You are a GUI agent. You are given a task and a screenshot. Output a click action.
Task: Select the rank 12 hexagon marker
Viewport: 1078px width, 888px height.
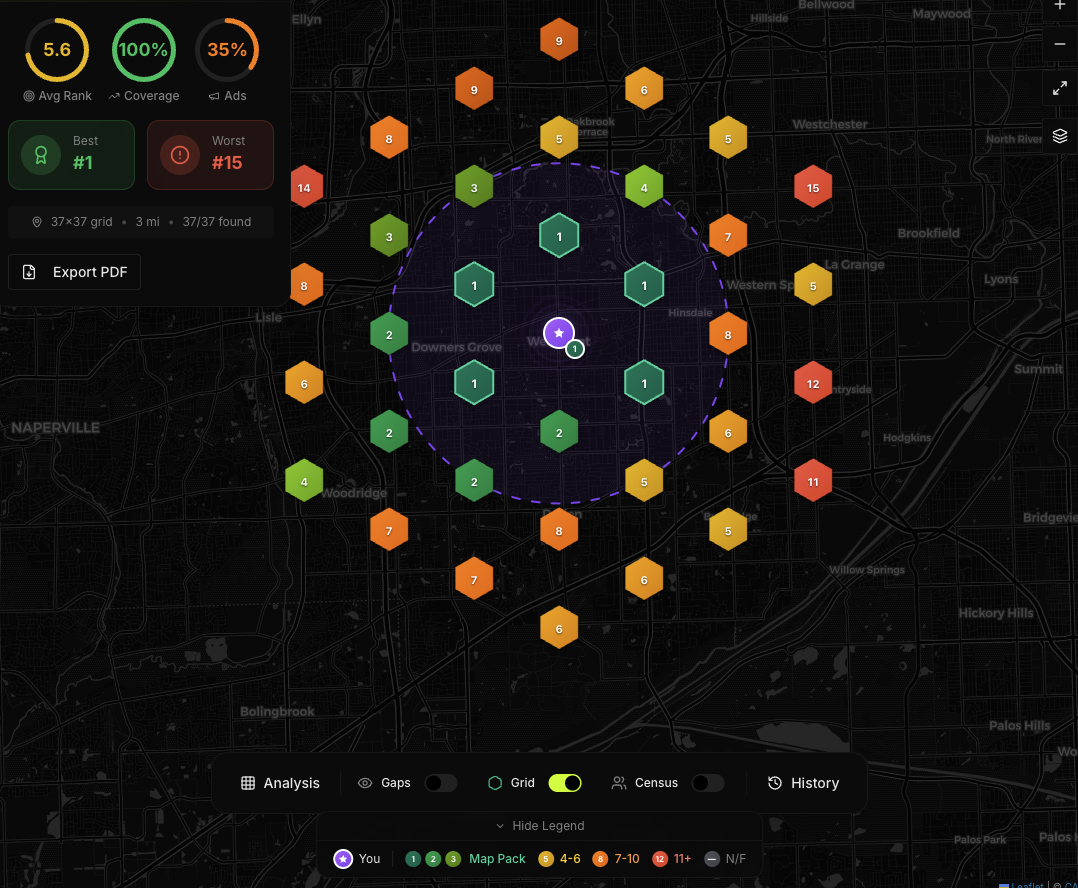coord(813,384)
